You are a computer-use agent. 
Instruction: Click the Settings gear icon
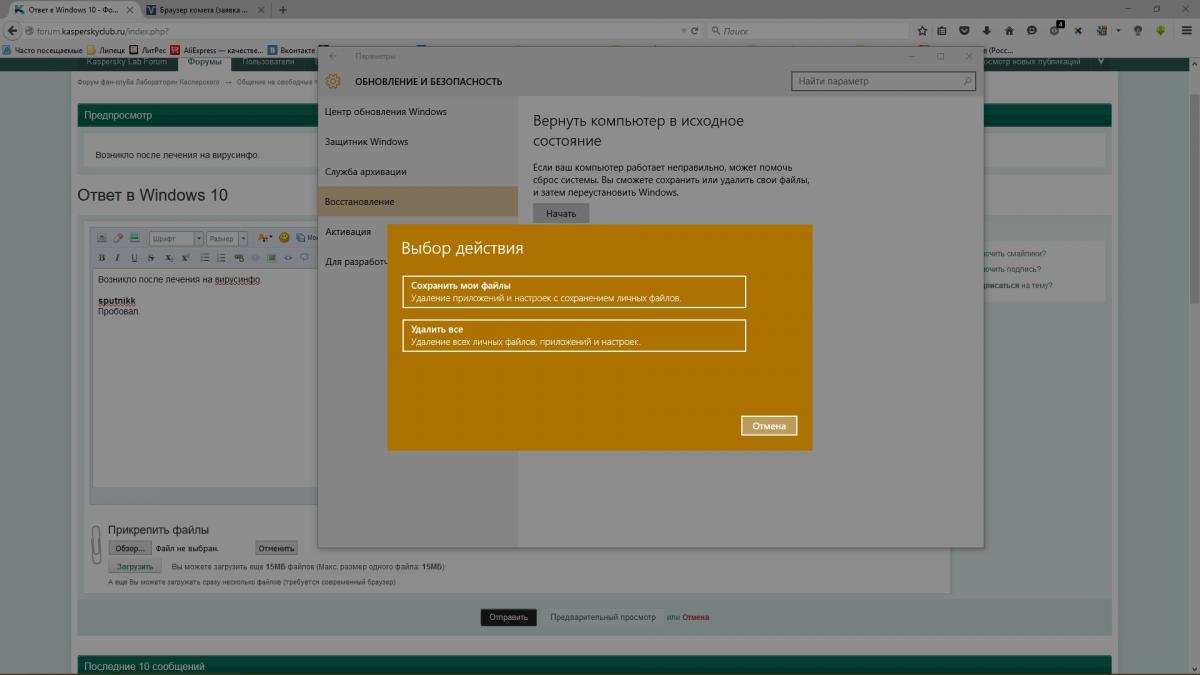(333, 81)
